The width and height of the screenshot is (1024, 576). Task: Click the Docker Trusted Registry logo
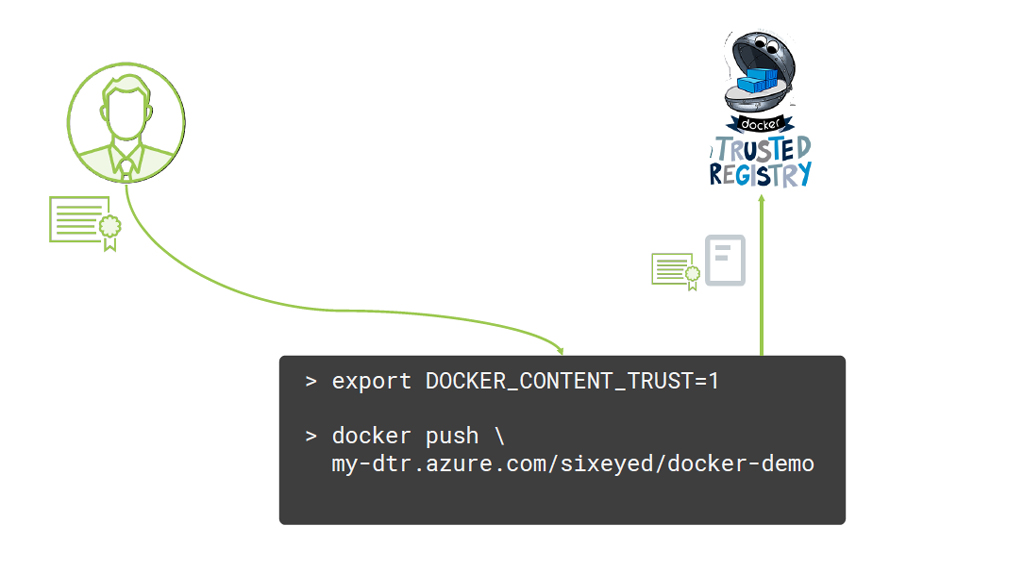pyautogui.click(x=761, y=110)
